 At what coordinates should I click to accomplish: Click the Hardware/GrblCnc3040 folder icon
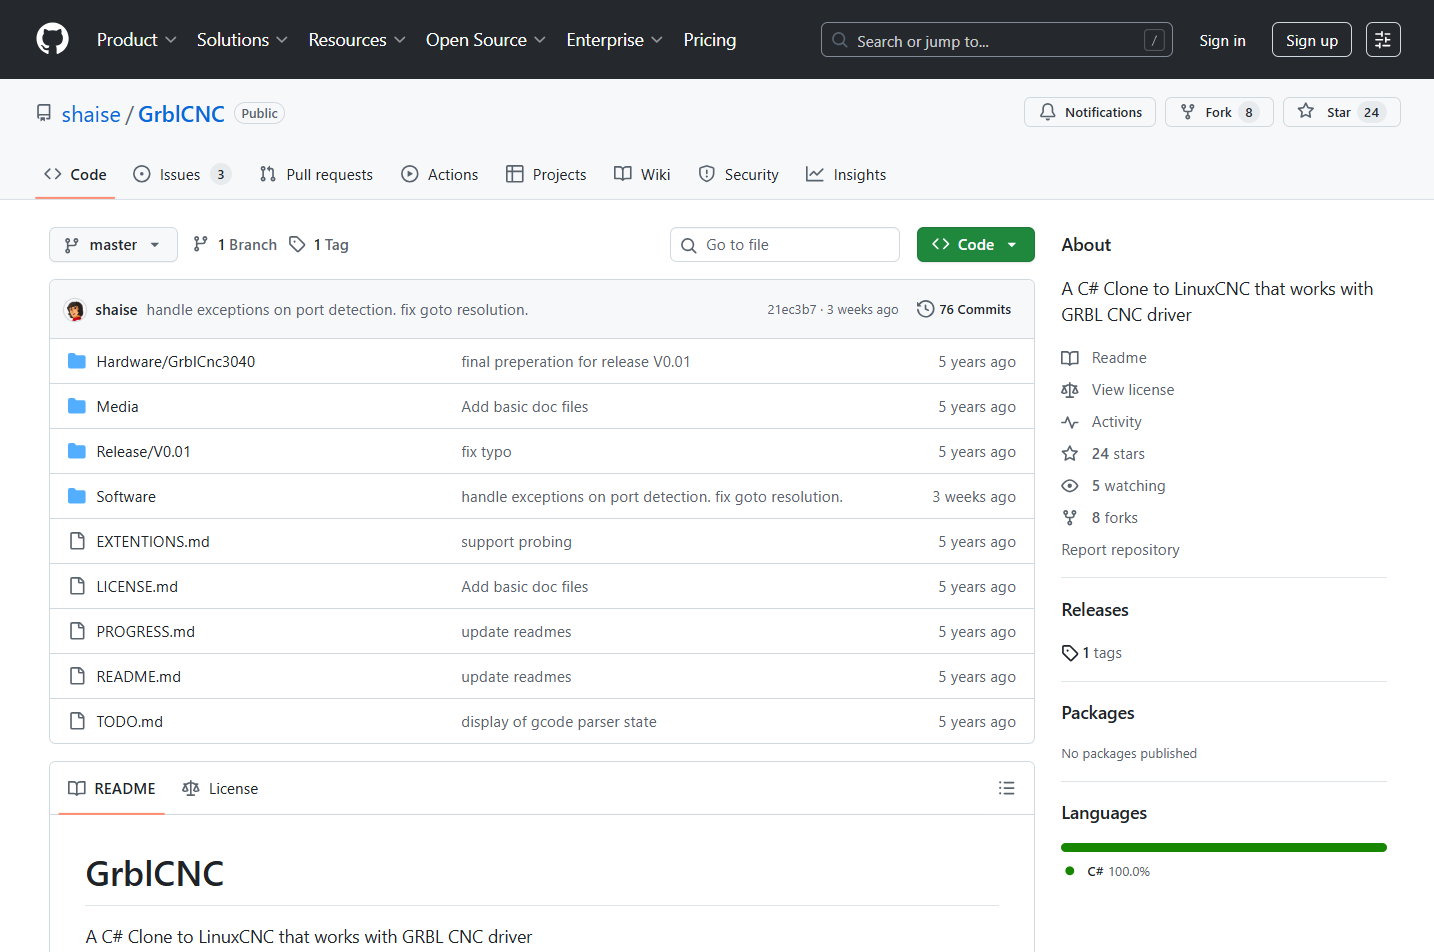click(x=77, y=361)
